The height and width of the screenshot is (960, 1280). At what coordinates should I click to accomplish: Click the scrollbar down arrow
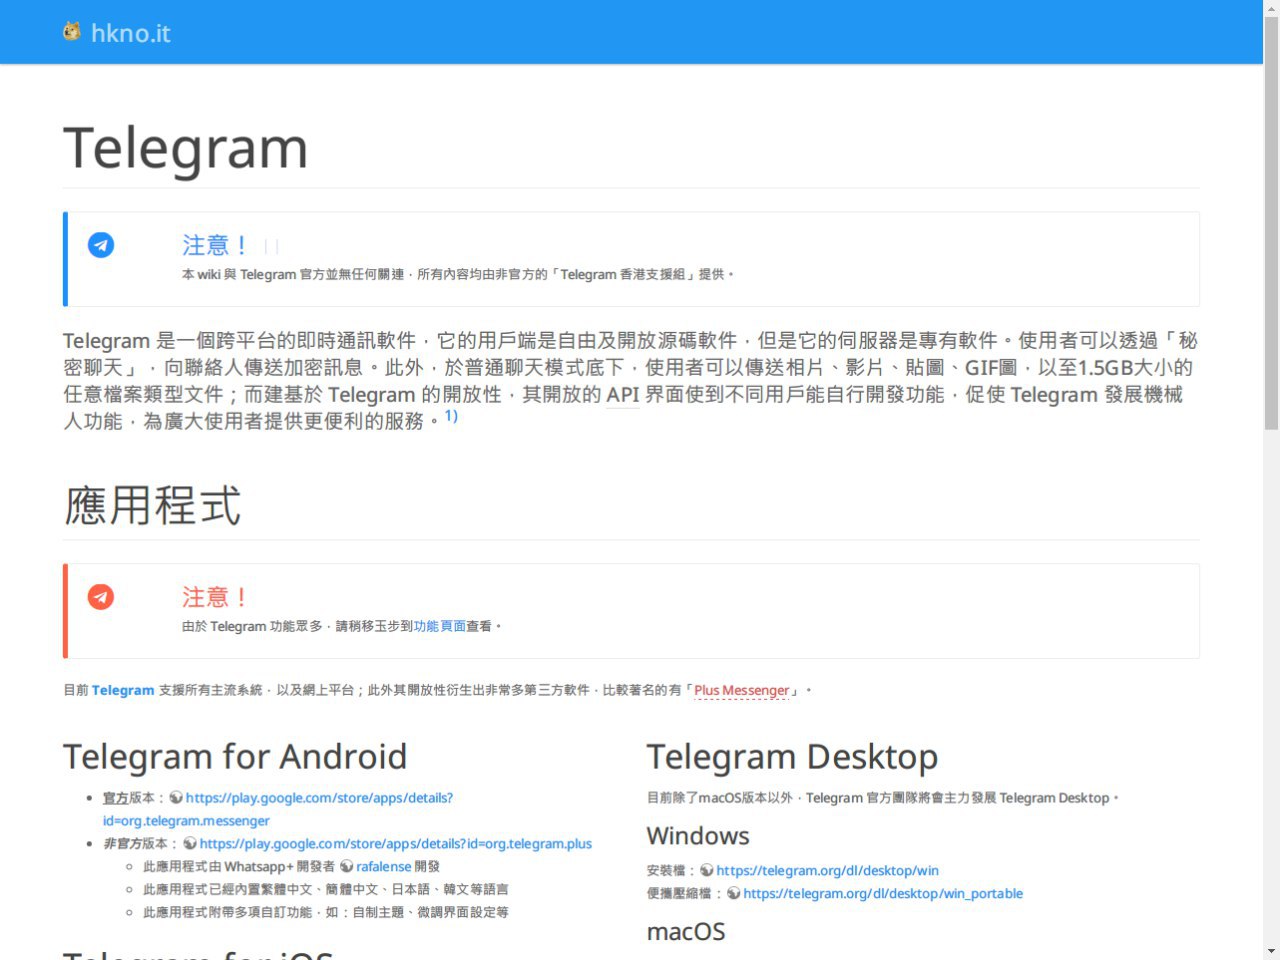pos(1271,950)
